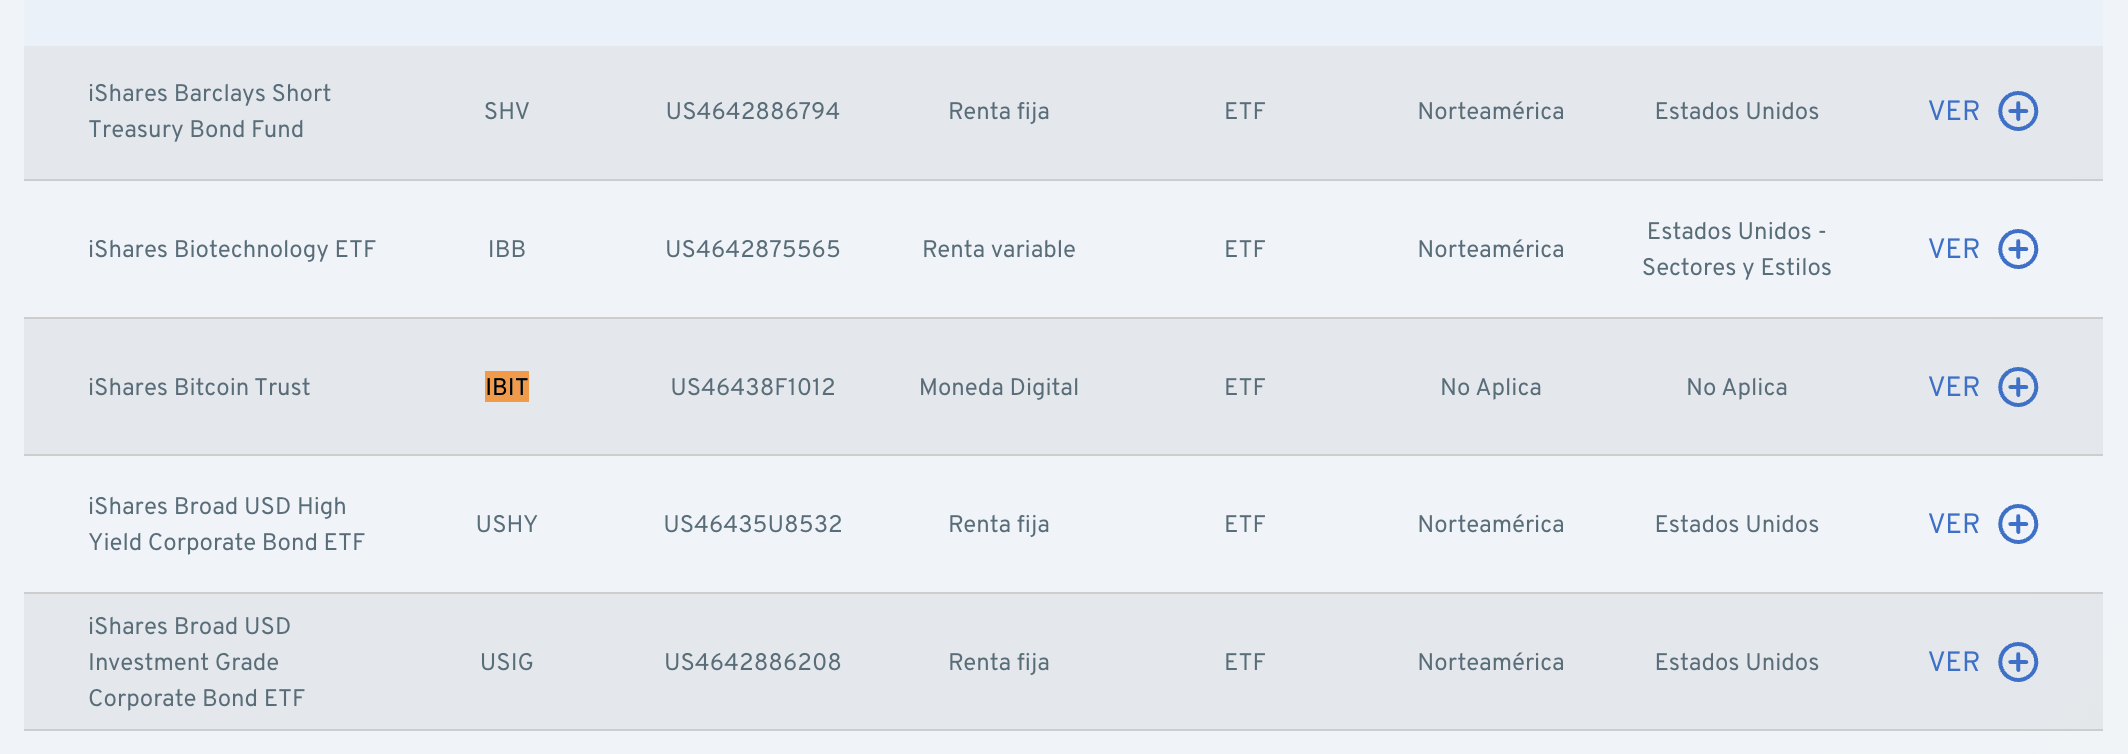The width and height of the screenshot is (2128, 754).
Task: Select highlighted IBIT ticker text
Action: point(507,387)
